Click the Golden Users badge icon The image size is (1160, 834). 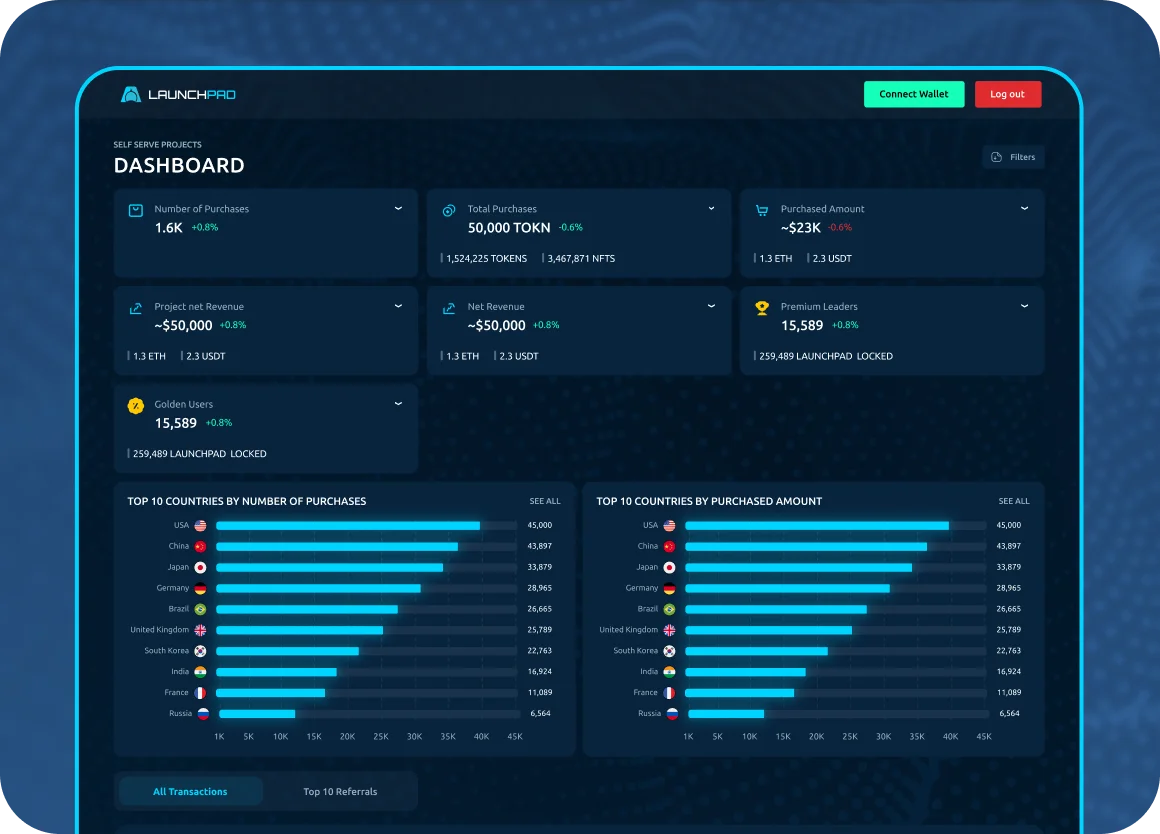coord(136,406)
